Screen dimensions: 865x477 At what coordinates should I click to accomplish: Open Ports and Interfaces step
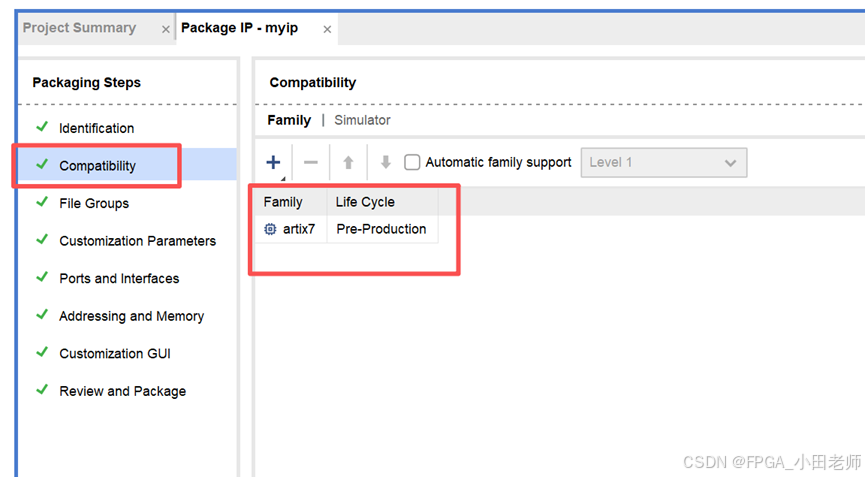pyautogui.click(x=119, y=278)
